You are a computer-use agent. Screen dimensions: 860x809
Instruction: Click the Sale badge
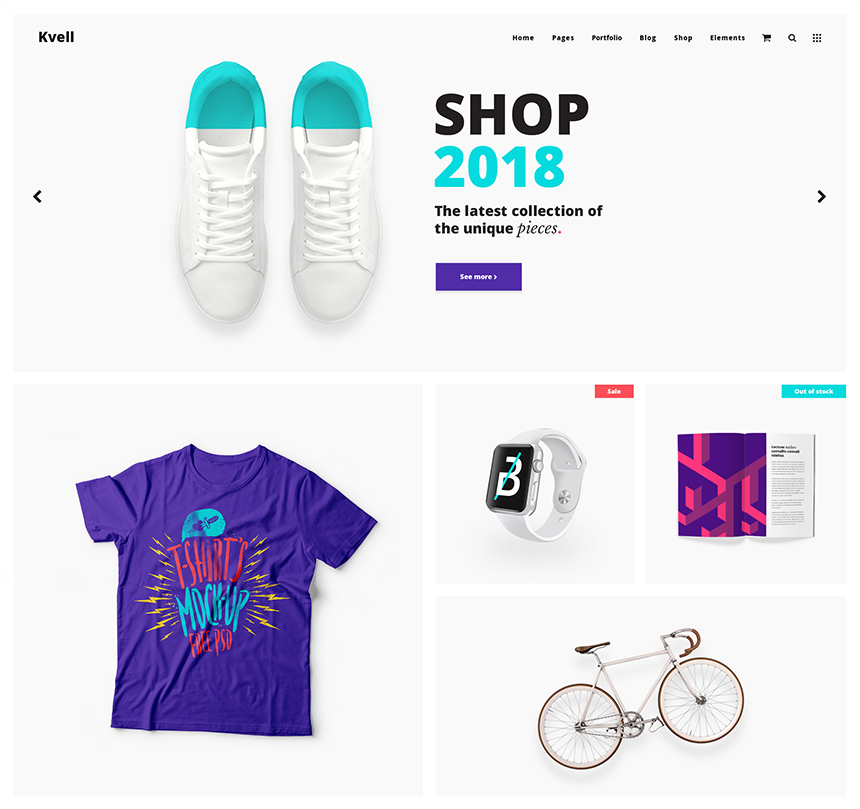pyautogui.click(x=614, y=391)
